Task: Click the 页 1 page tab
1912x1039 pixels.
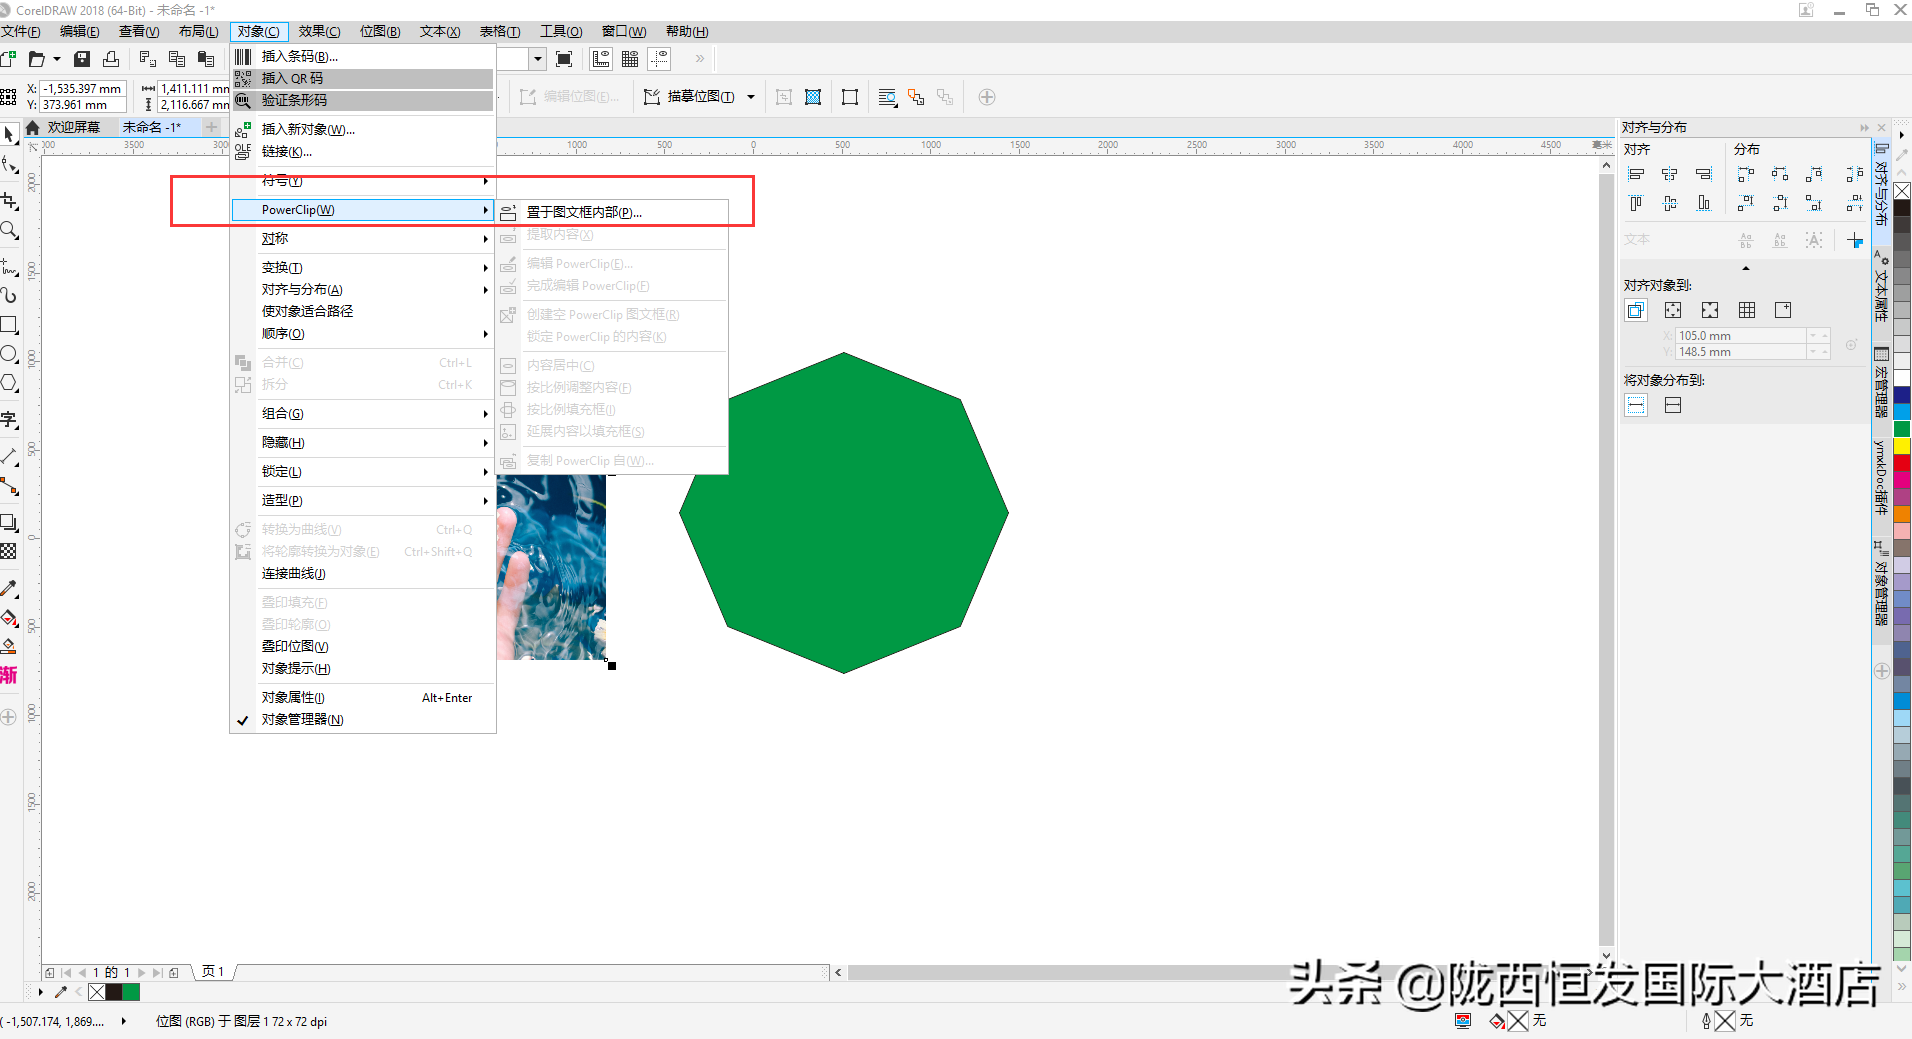Action: click(213, 972)
